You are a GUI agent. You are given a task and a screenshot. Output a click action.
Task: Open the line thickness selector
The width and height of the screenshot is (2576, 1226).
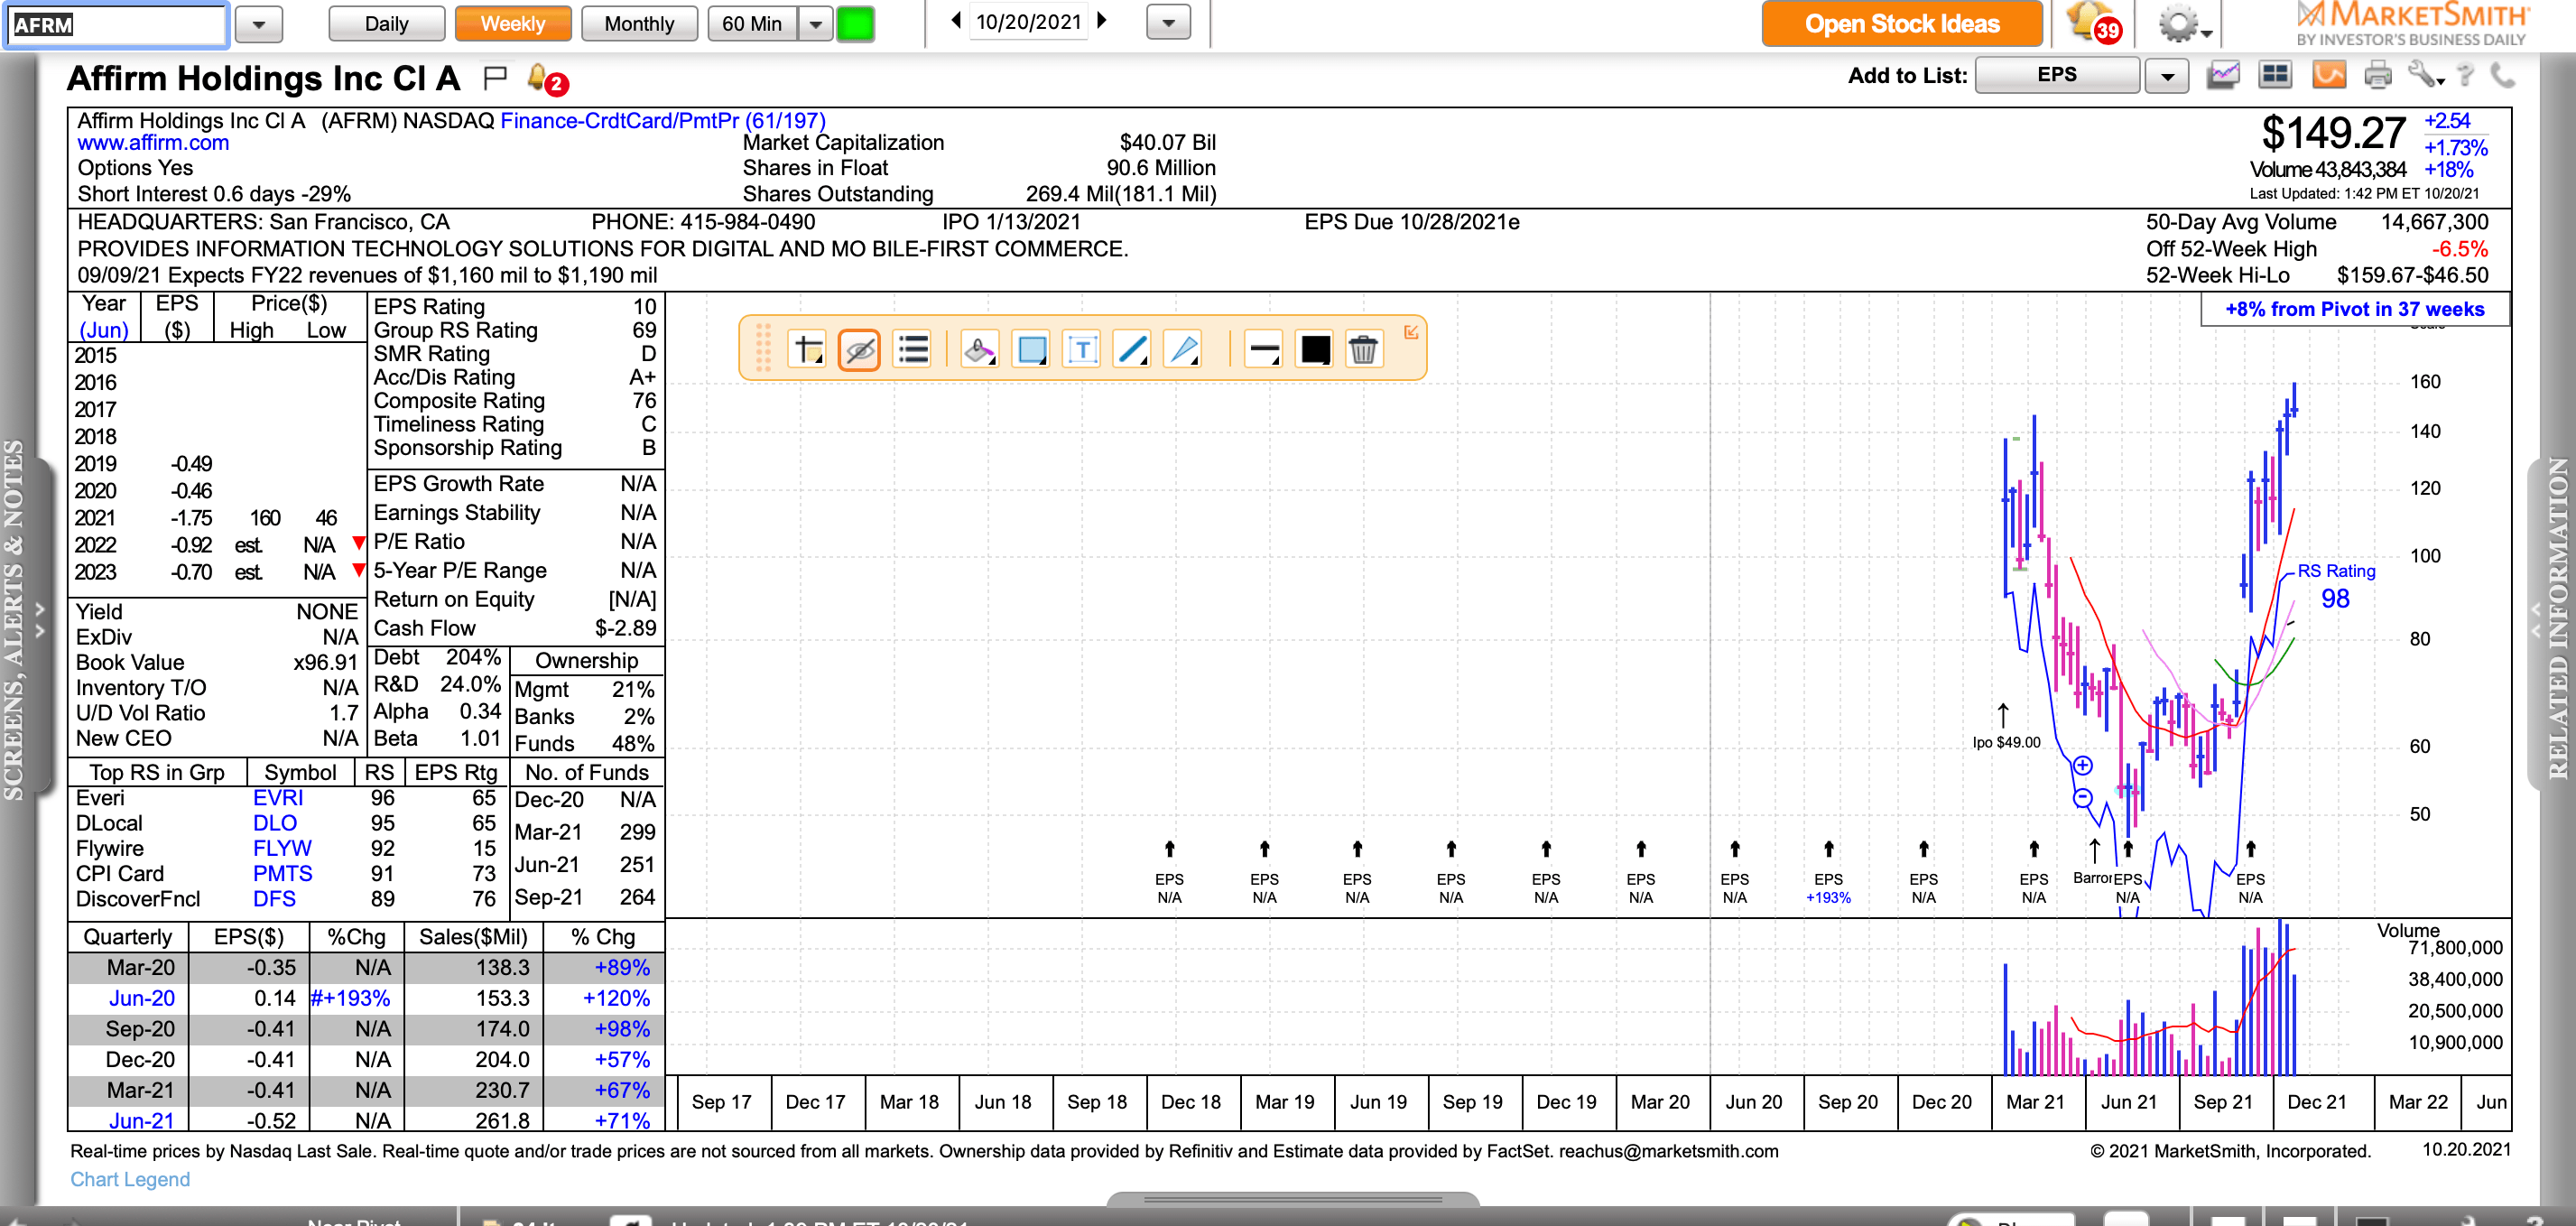[x=1264, y=350]
